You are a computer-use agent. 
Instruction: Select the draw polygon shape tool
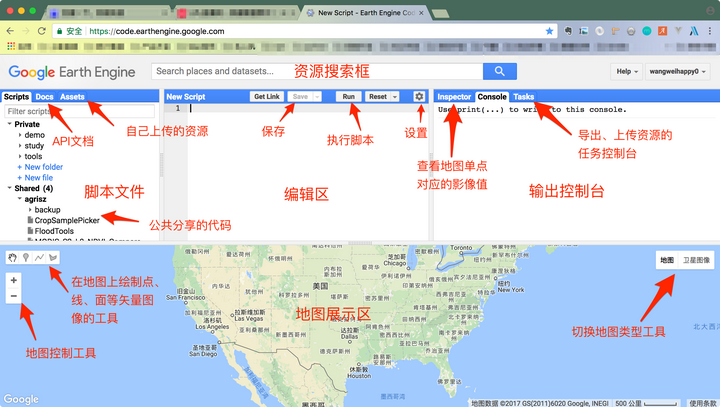53,258
